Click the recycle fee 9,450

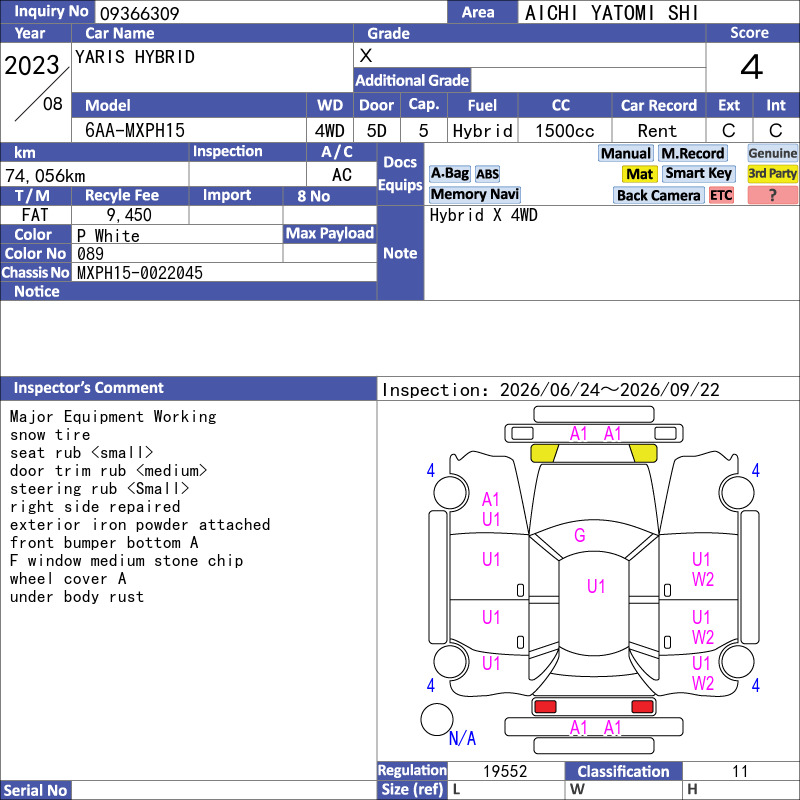[x=129, y=215]
